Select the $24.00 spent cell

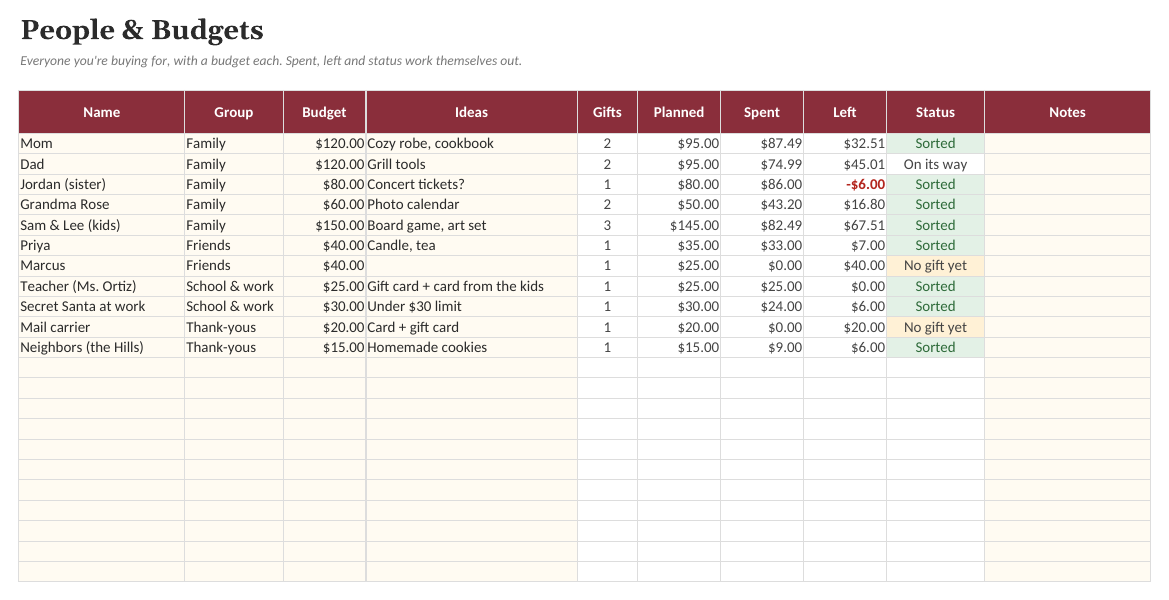761,306
